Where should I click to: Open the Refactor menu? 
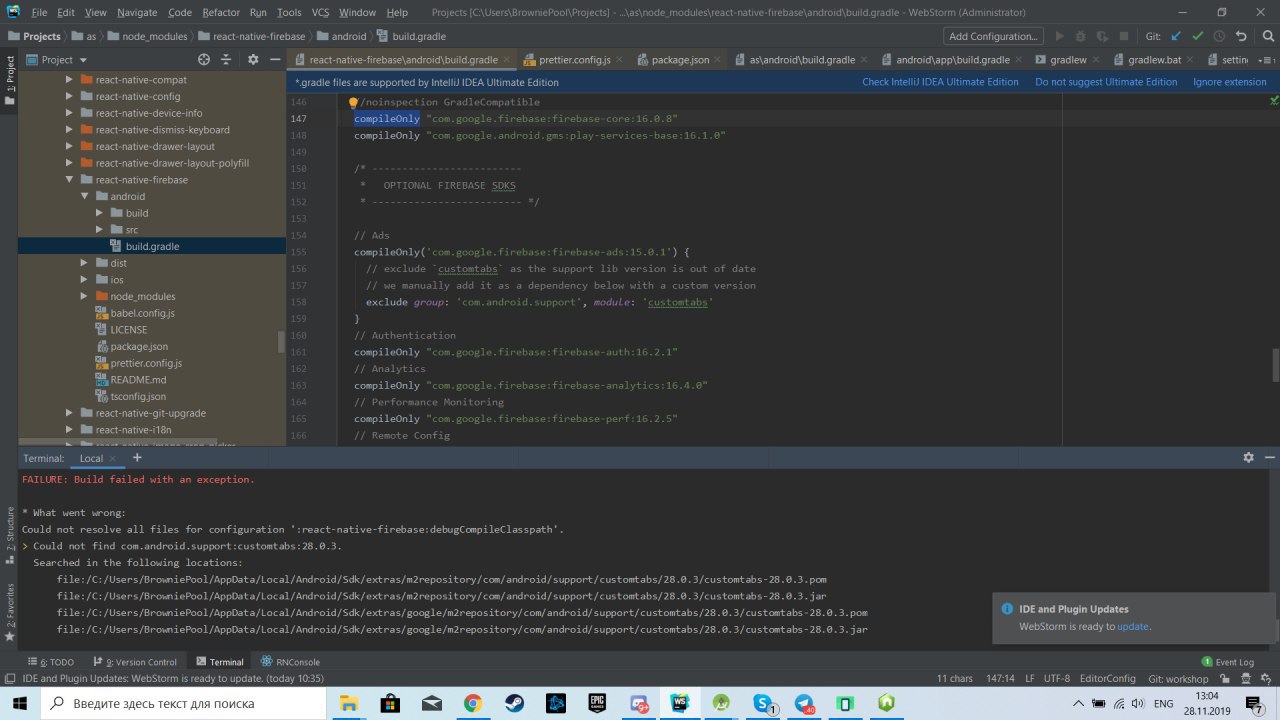tap(221, 13)
